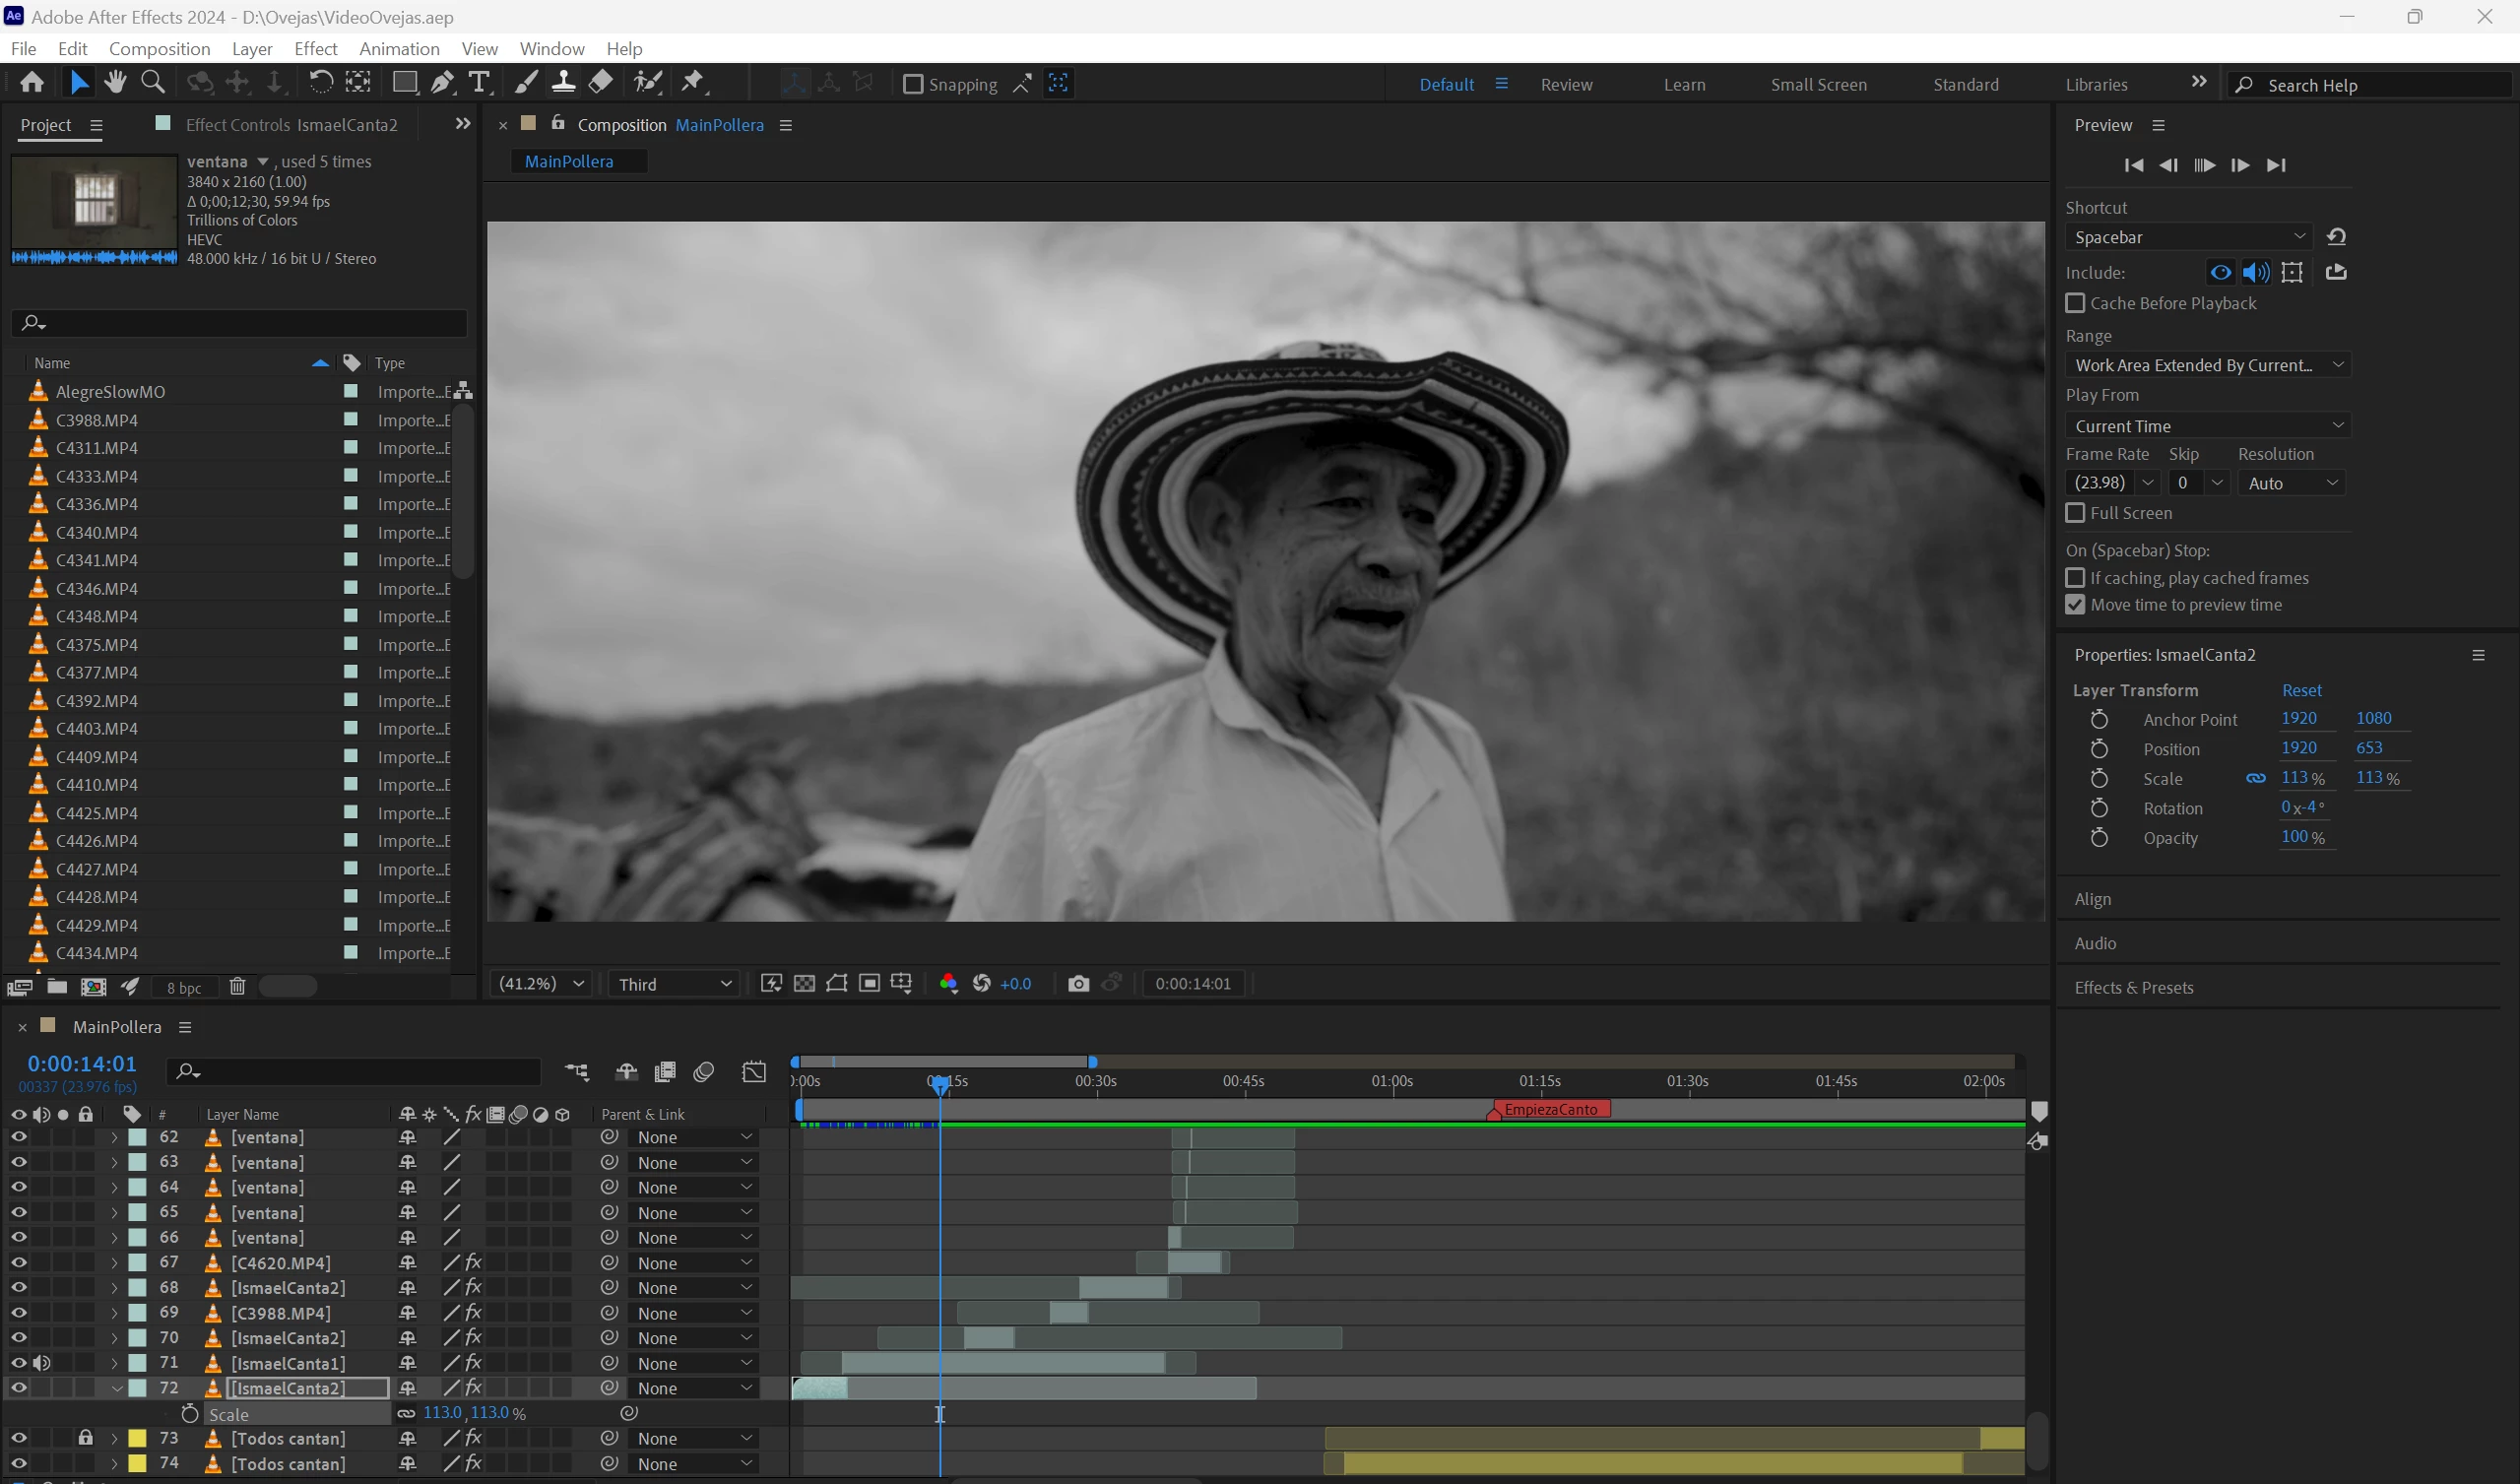The height and width of the screenshot is (1484, 2520).
Task: Click the EmpiezaCanto timeline marker
Action: point(1550,1109)
